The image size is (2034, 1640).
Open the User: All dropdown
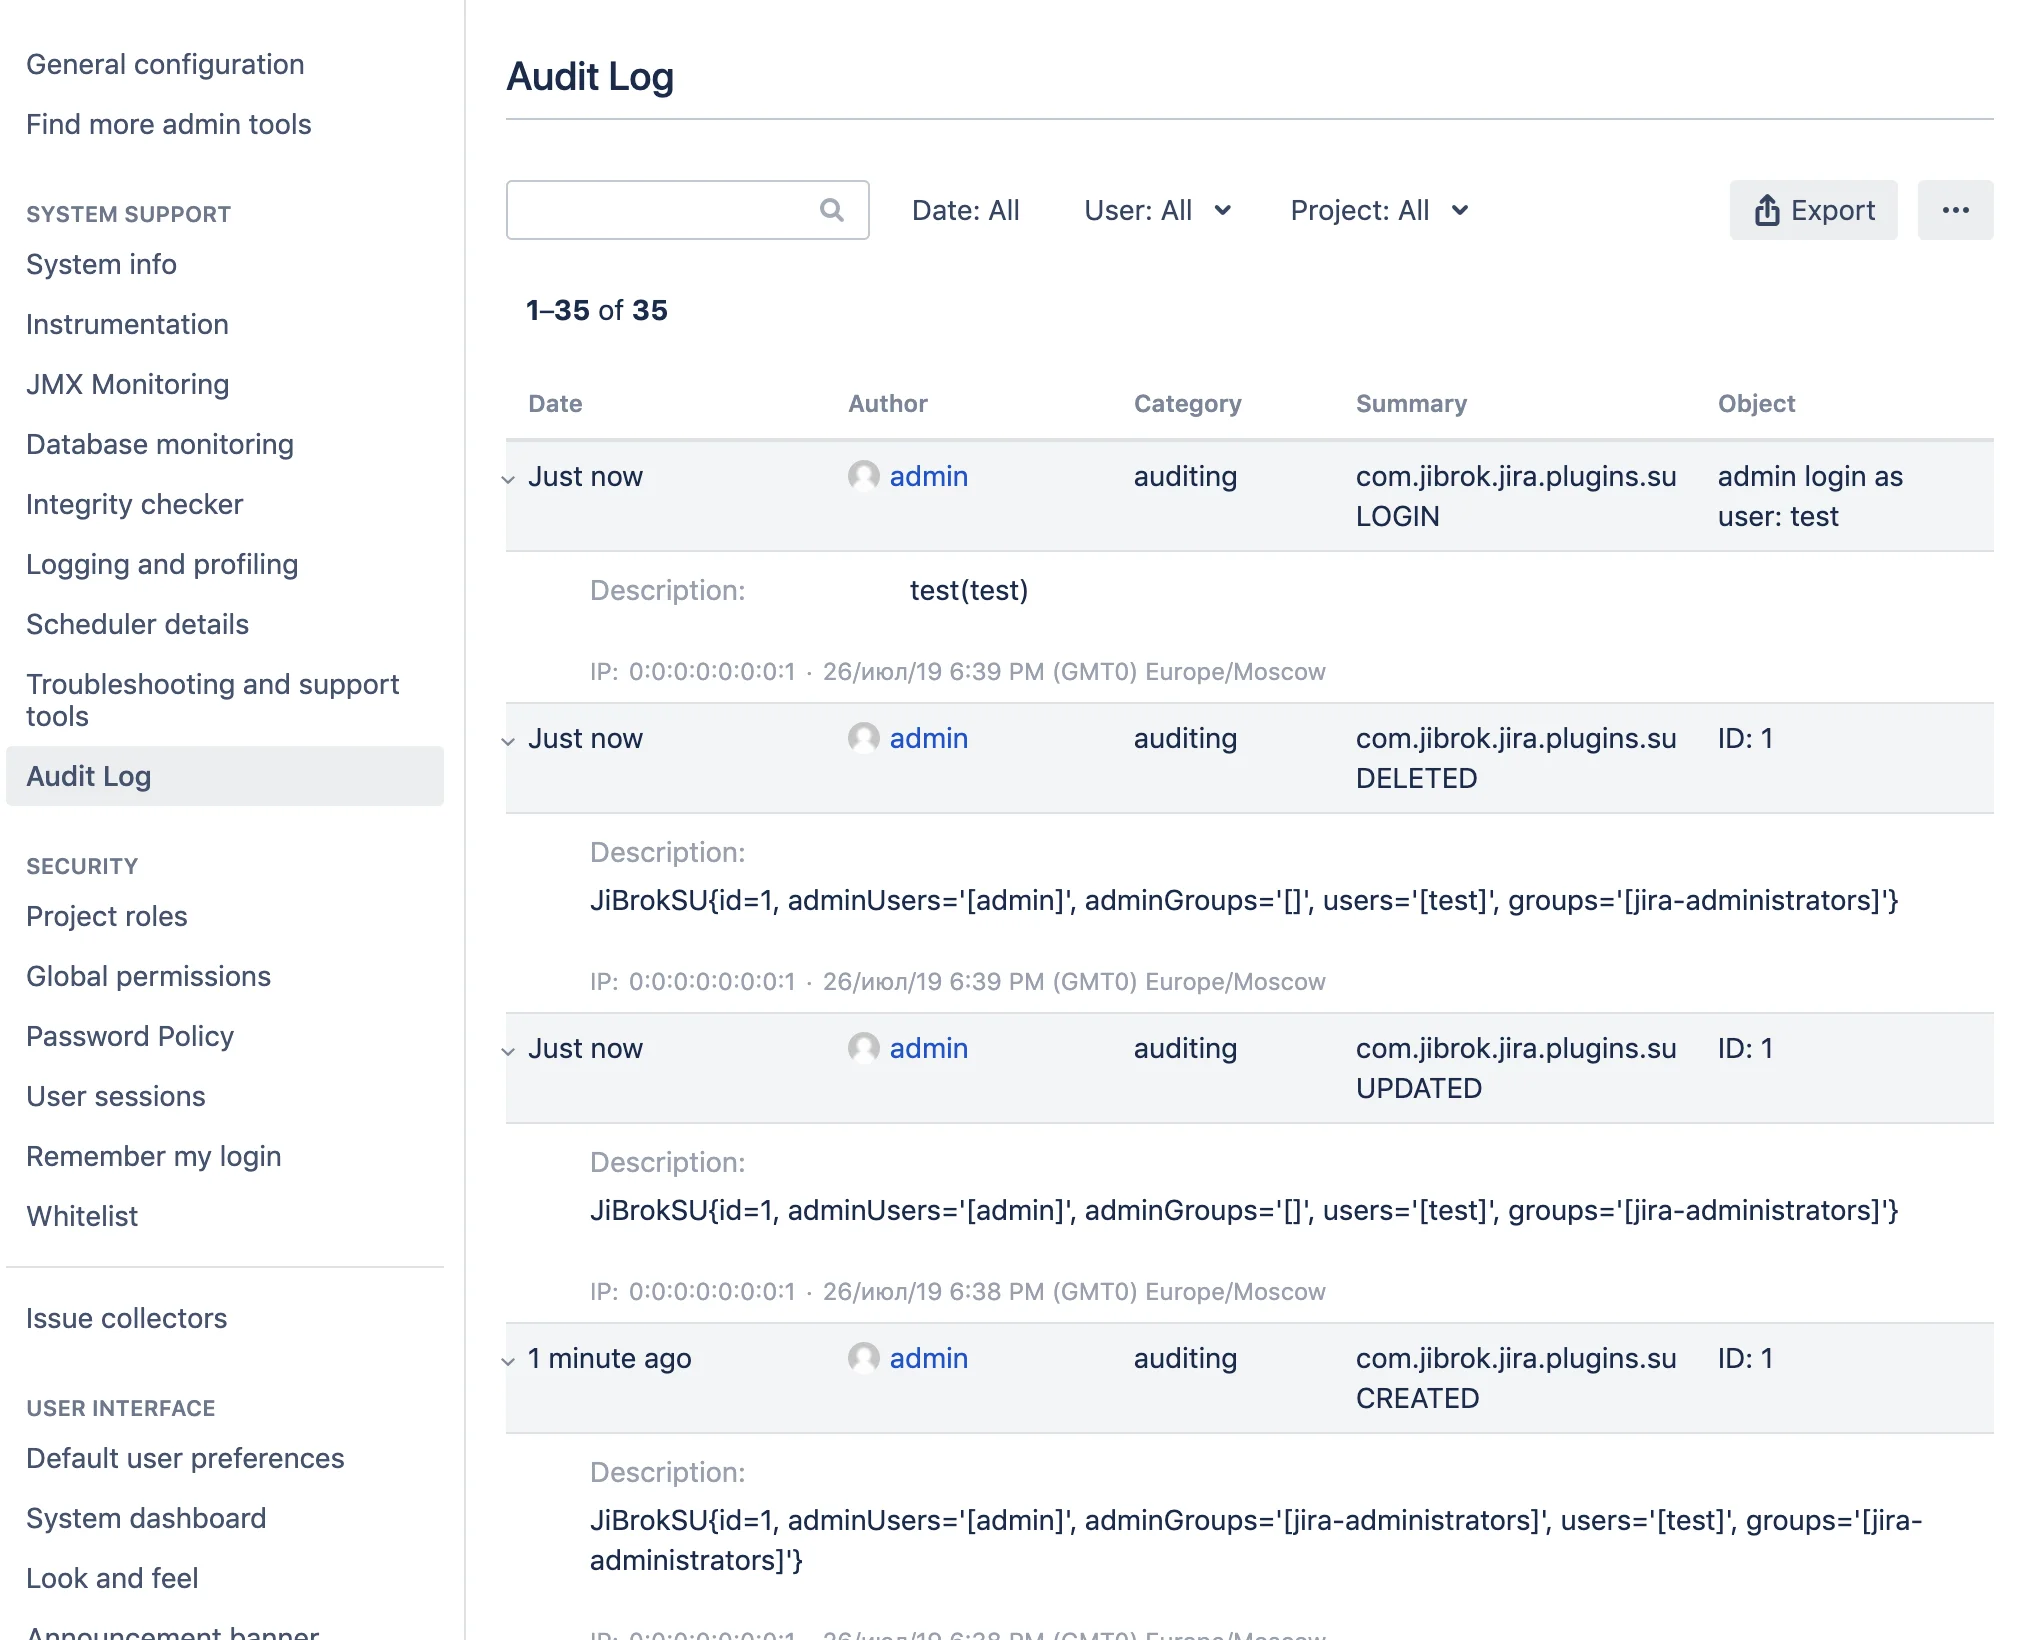[1157, 210]
